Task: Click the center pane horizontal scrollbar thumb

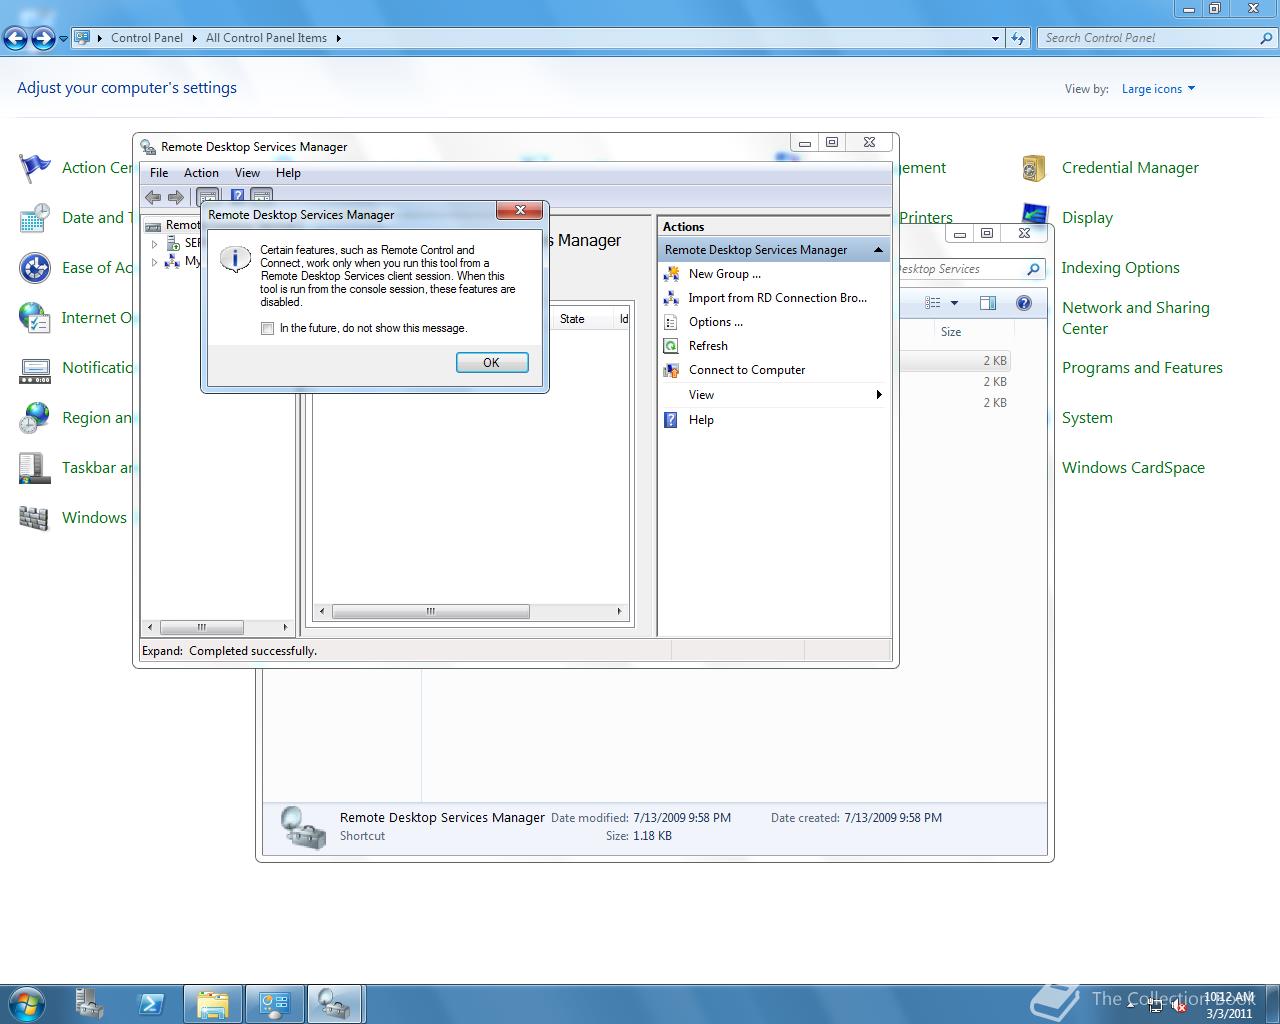Action: (430, 611)
